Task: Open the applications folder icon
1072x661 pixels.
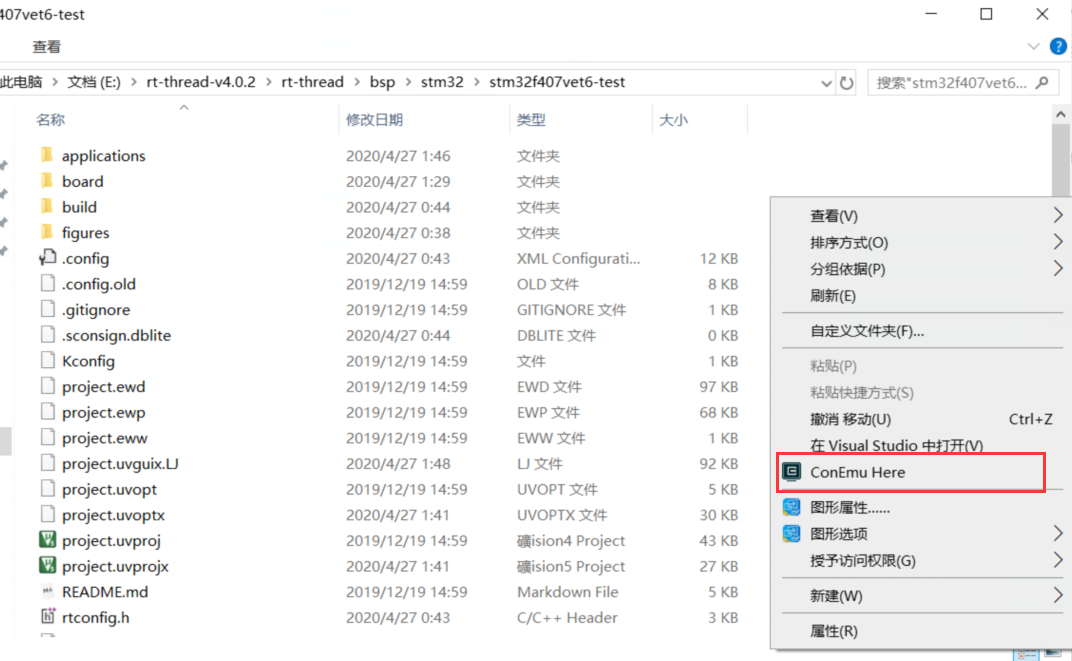Action: [x=46, y=155]
